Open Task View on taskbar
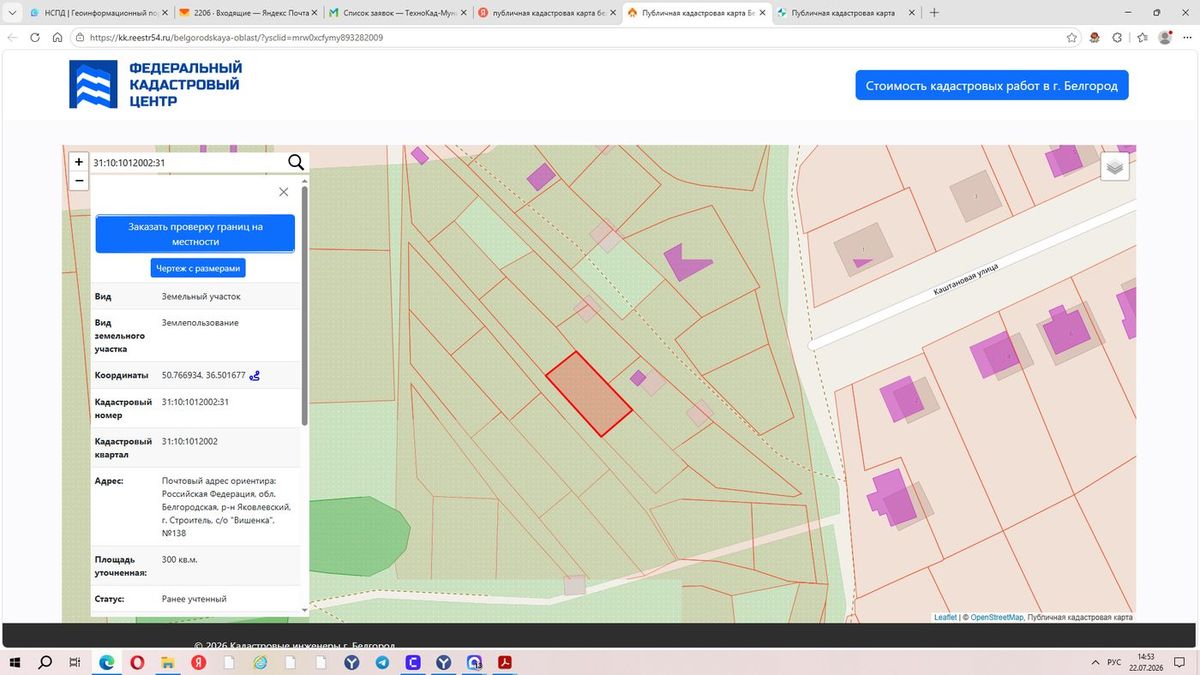Viewport: 1200px width, 675px height. [x=75, y=662]
